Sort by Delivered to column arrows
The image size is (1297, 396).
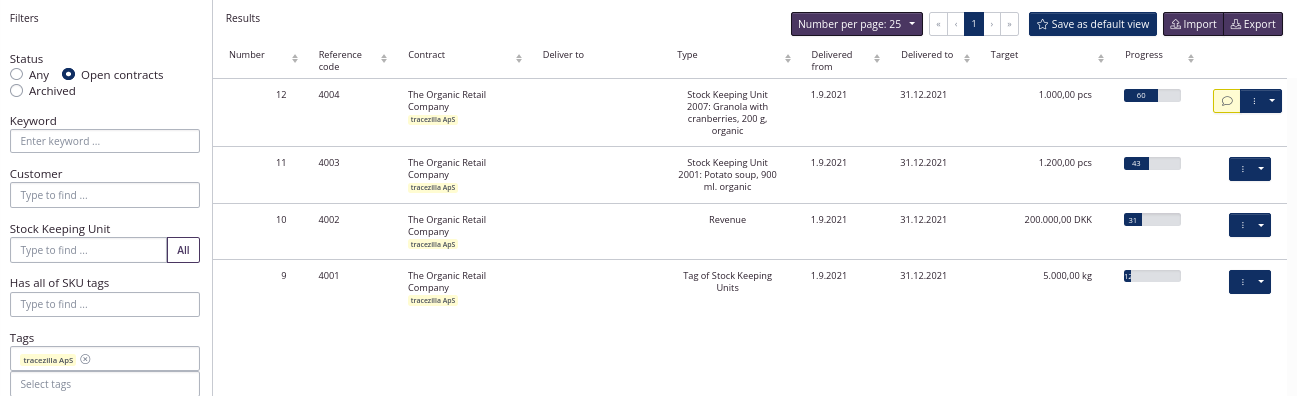point(966,60)
